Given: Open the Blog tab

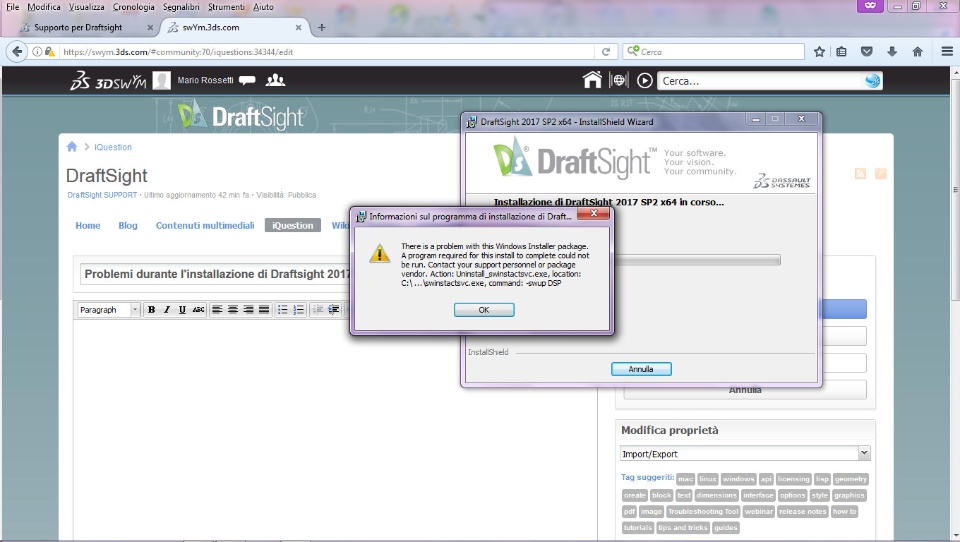Looking at the screenshot, I should [x=128, y=225].
